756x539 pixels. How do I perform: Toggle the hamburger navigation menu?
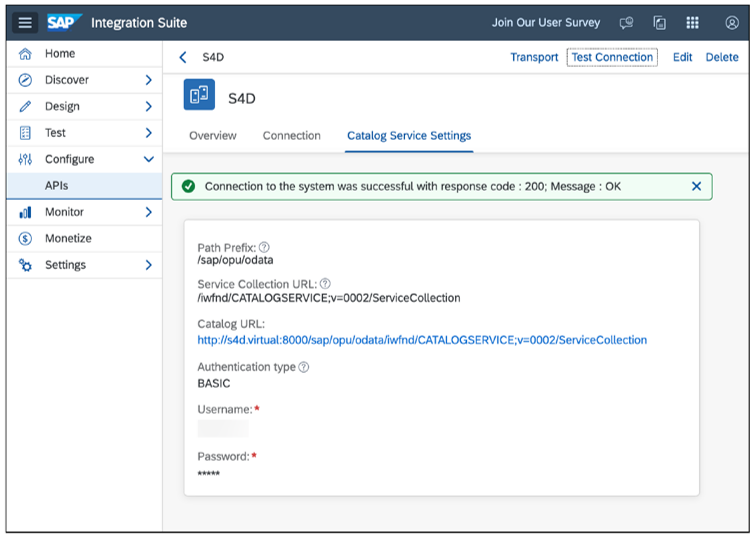click(x=26, y=23)
